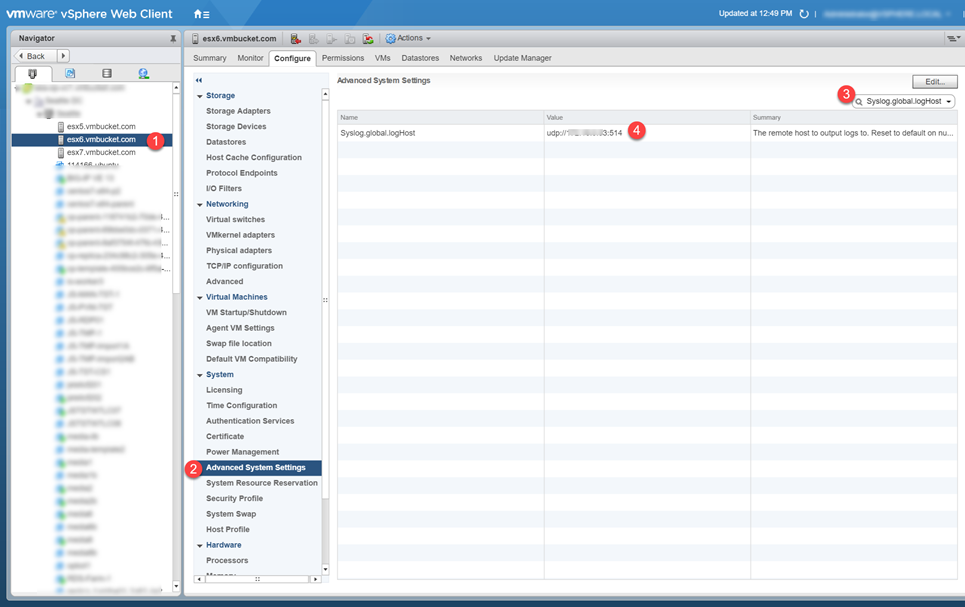The image size is (965, 607).
Task: Open the Datastores tab
Action: [420, 58]
